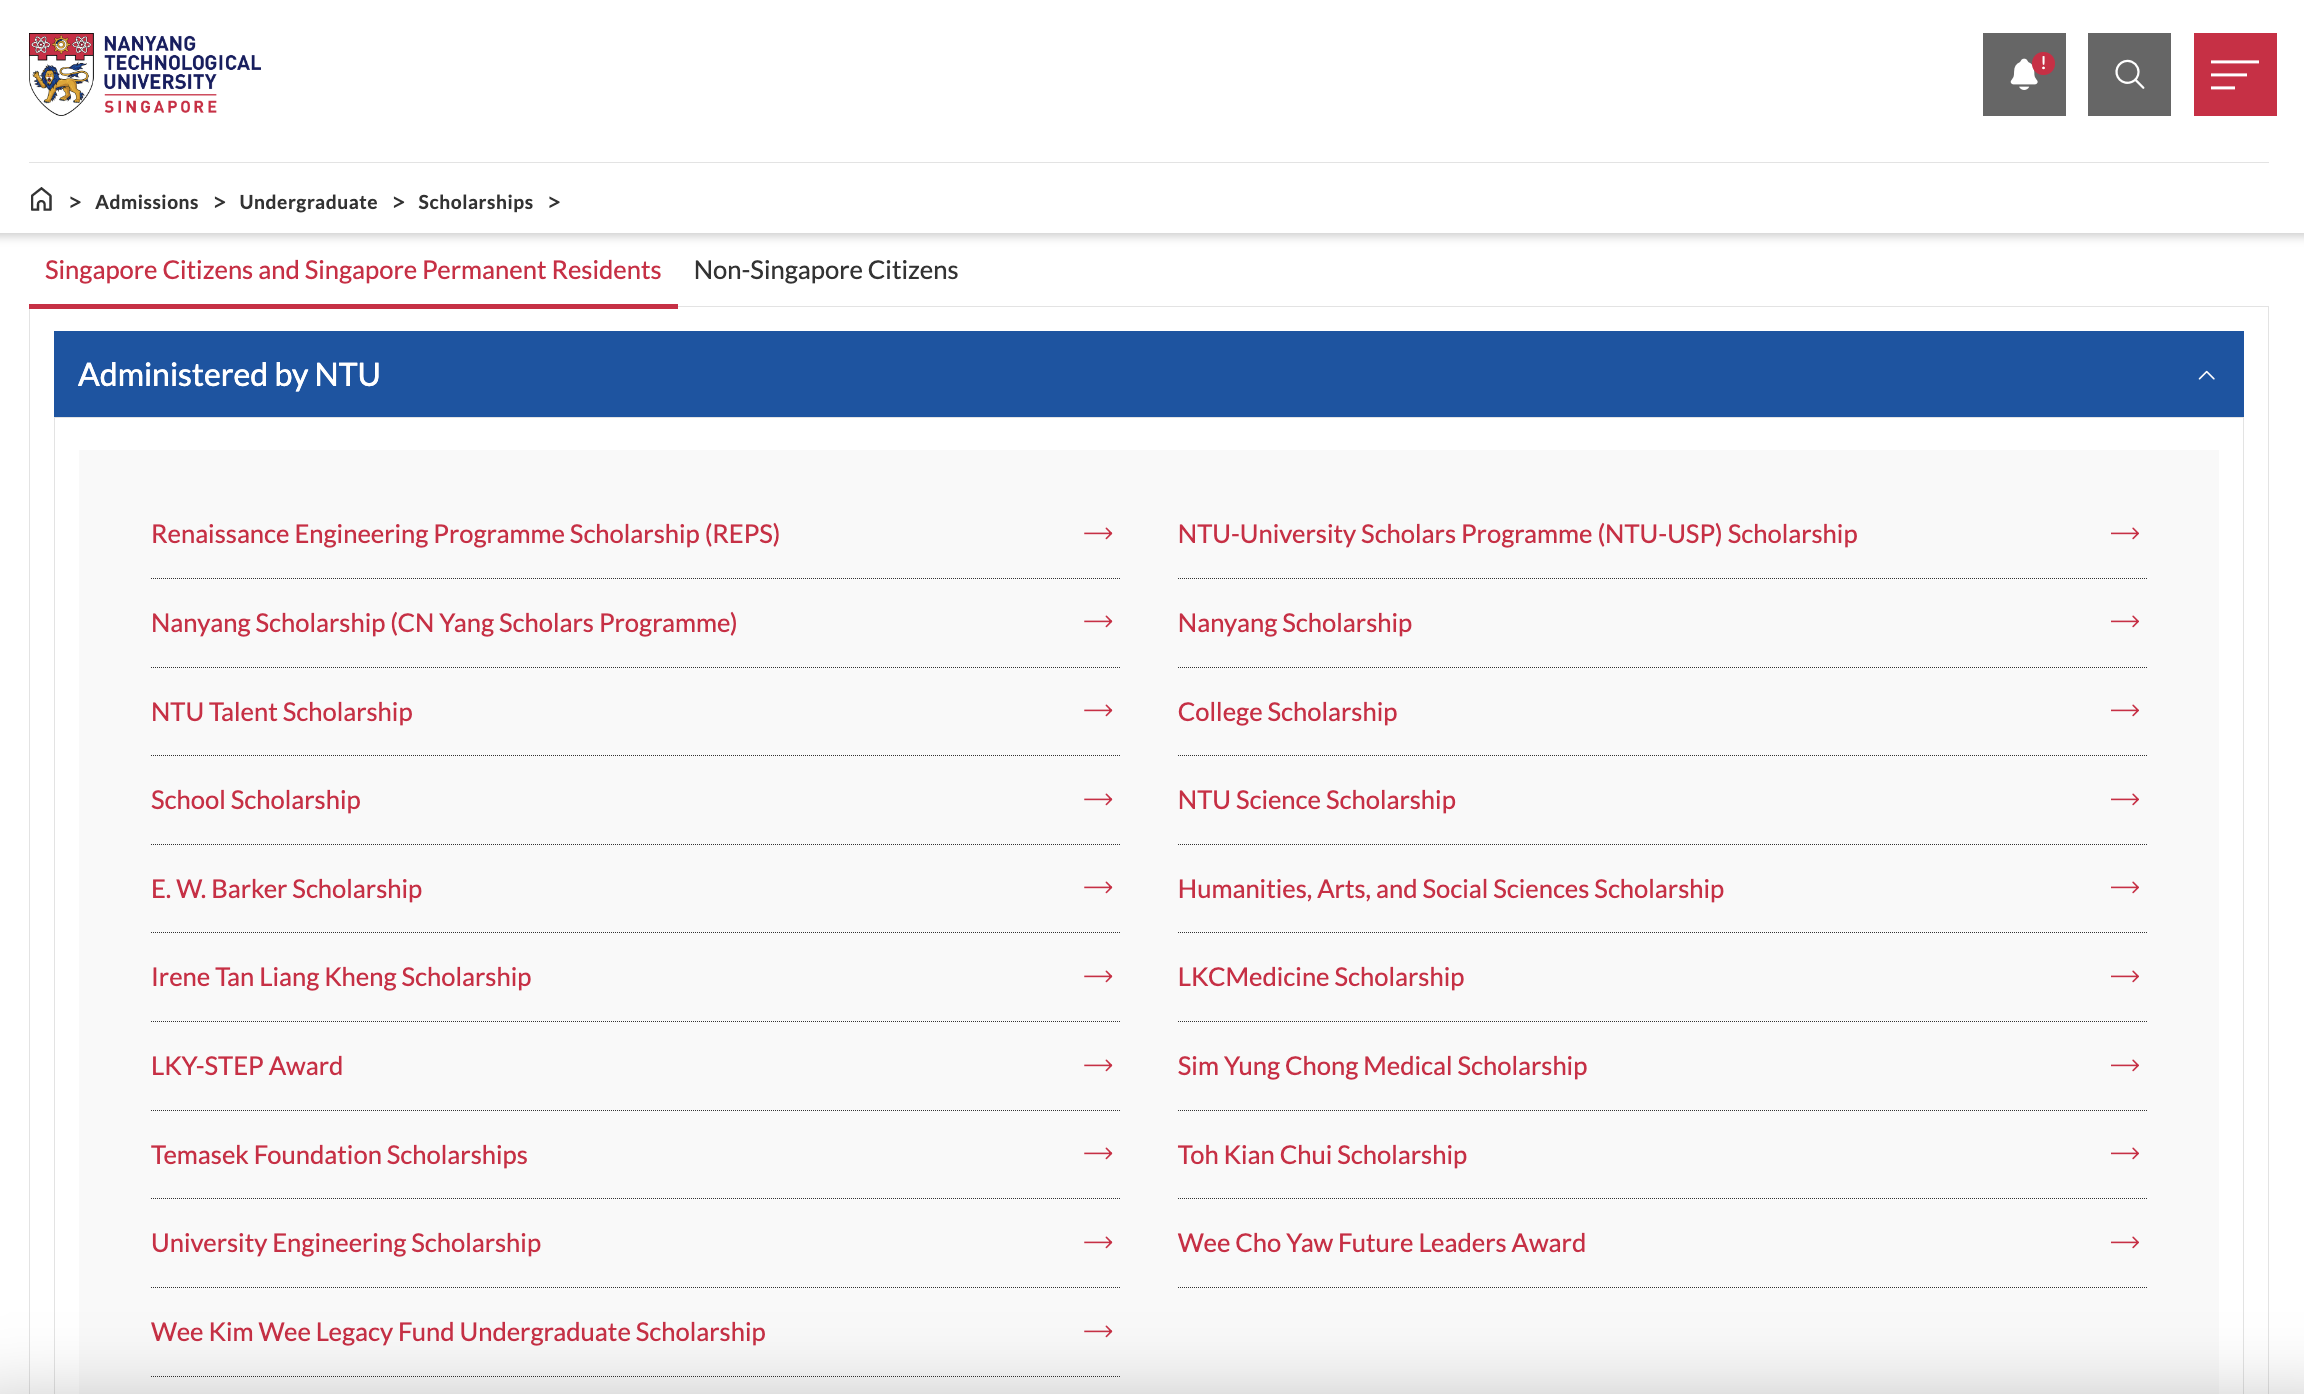Open LKY-STEP Award link
The image size is (2304, 1394).
247,1066
